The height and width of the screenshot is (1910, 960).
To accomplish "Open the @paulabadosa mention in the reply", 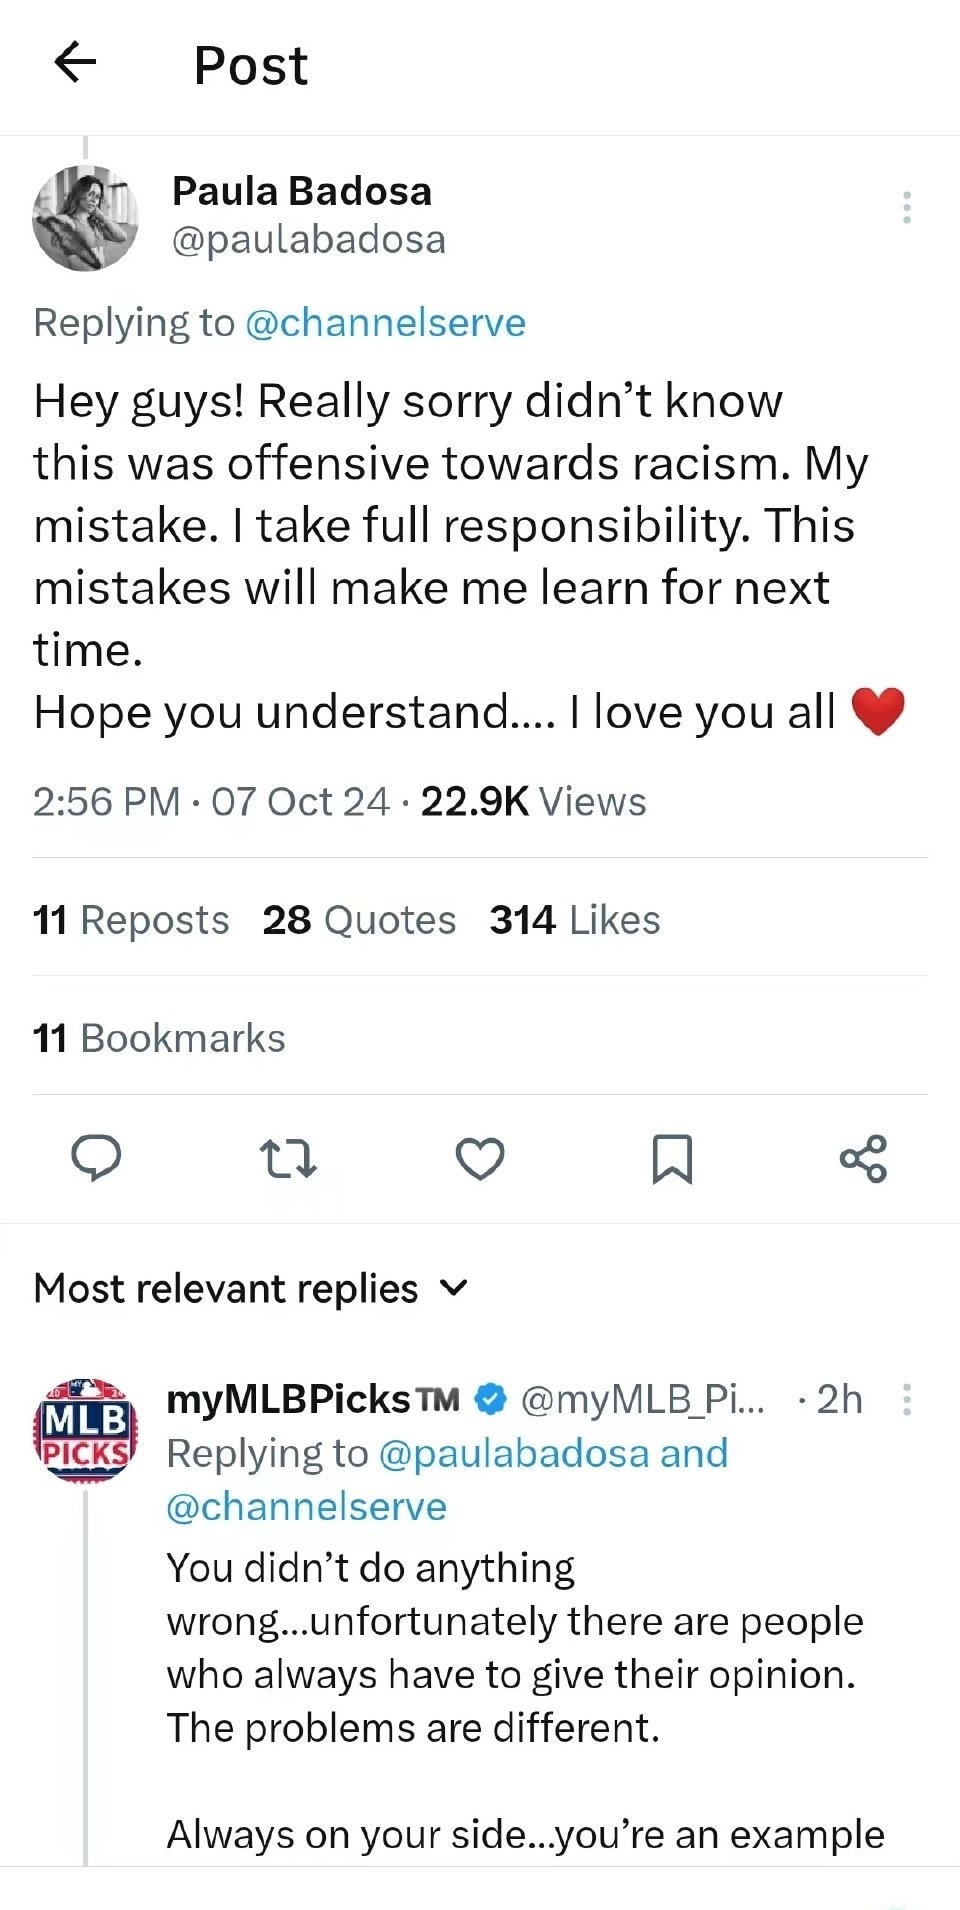I will coord(516,1453).
